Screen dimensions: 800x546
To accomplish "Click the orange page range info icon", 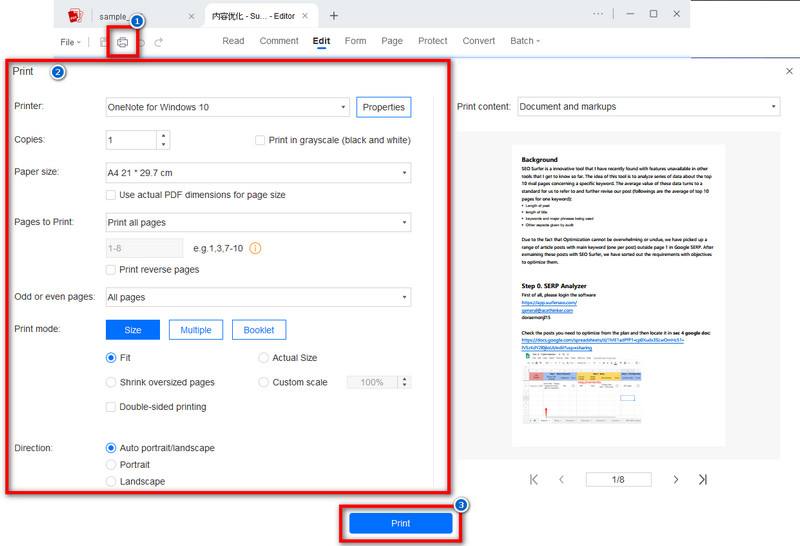I will coord(255,249).
